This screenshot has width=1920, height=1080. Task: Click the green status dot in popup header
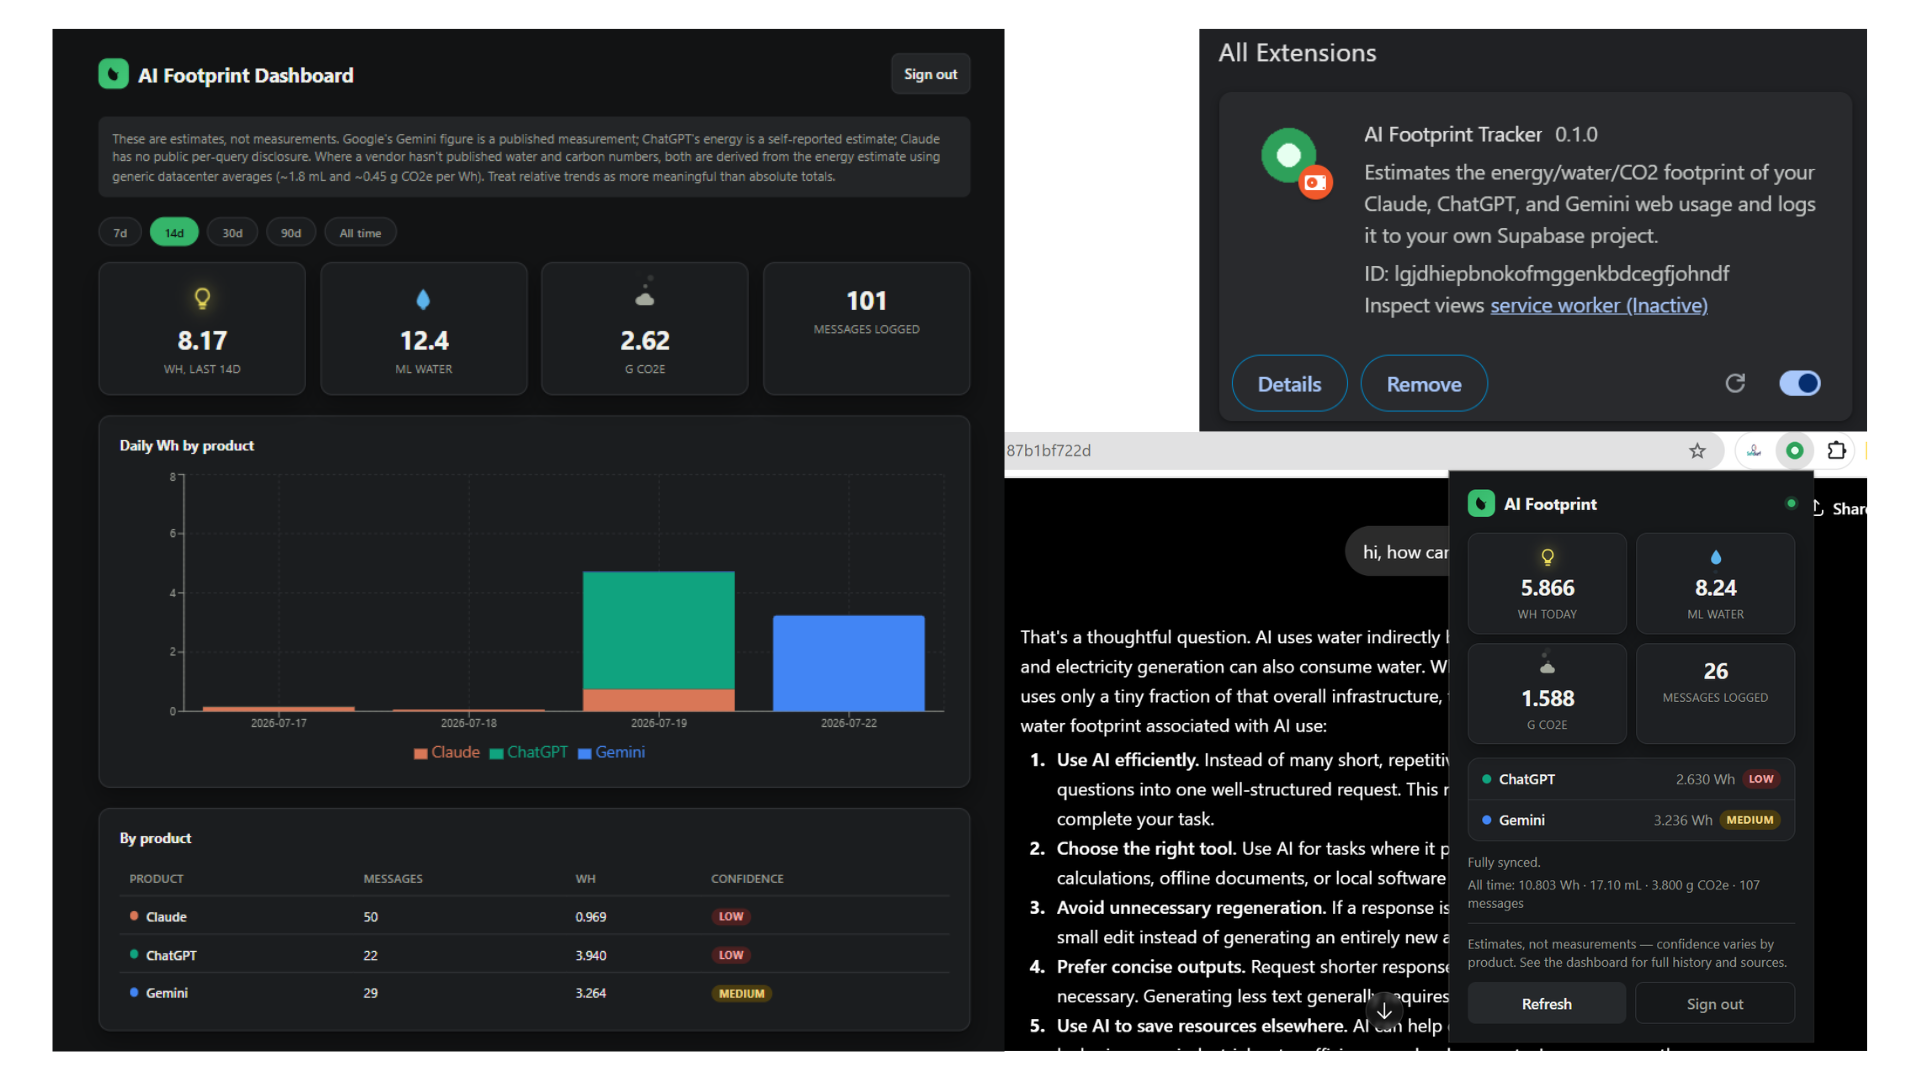tap(1791, 503)
